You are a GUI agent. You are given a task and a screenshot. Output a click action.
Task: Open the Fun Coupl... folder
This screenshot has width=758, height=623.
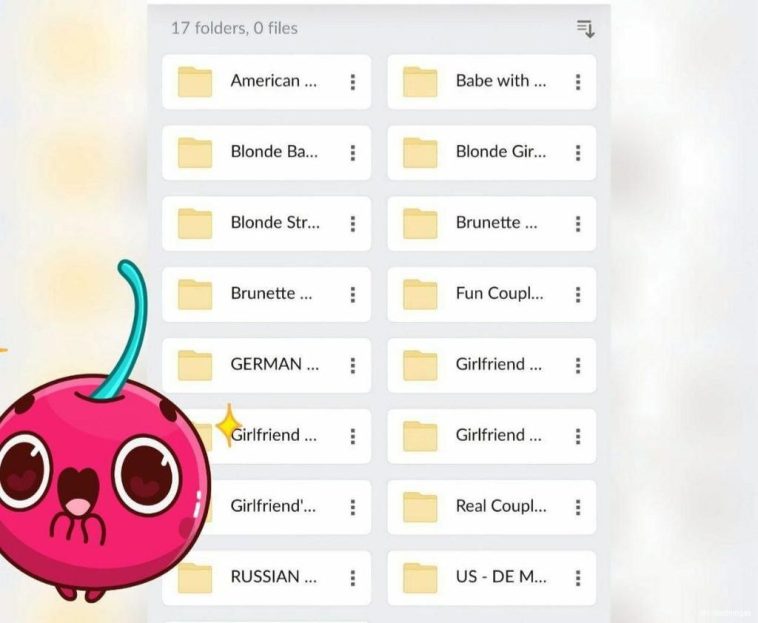[x=499, y=294]
